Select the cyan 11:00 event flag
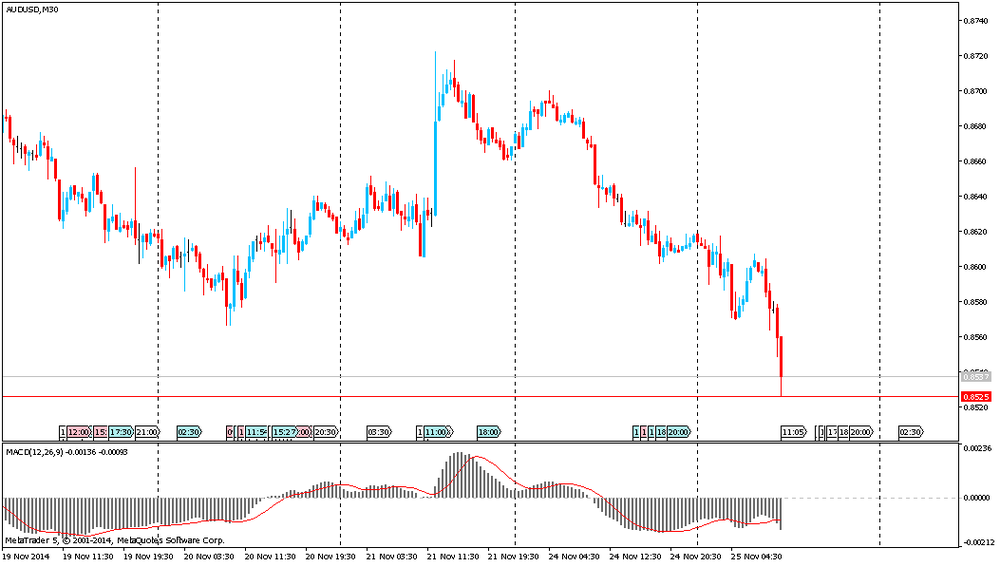 coord(436,432)
